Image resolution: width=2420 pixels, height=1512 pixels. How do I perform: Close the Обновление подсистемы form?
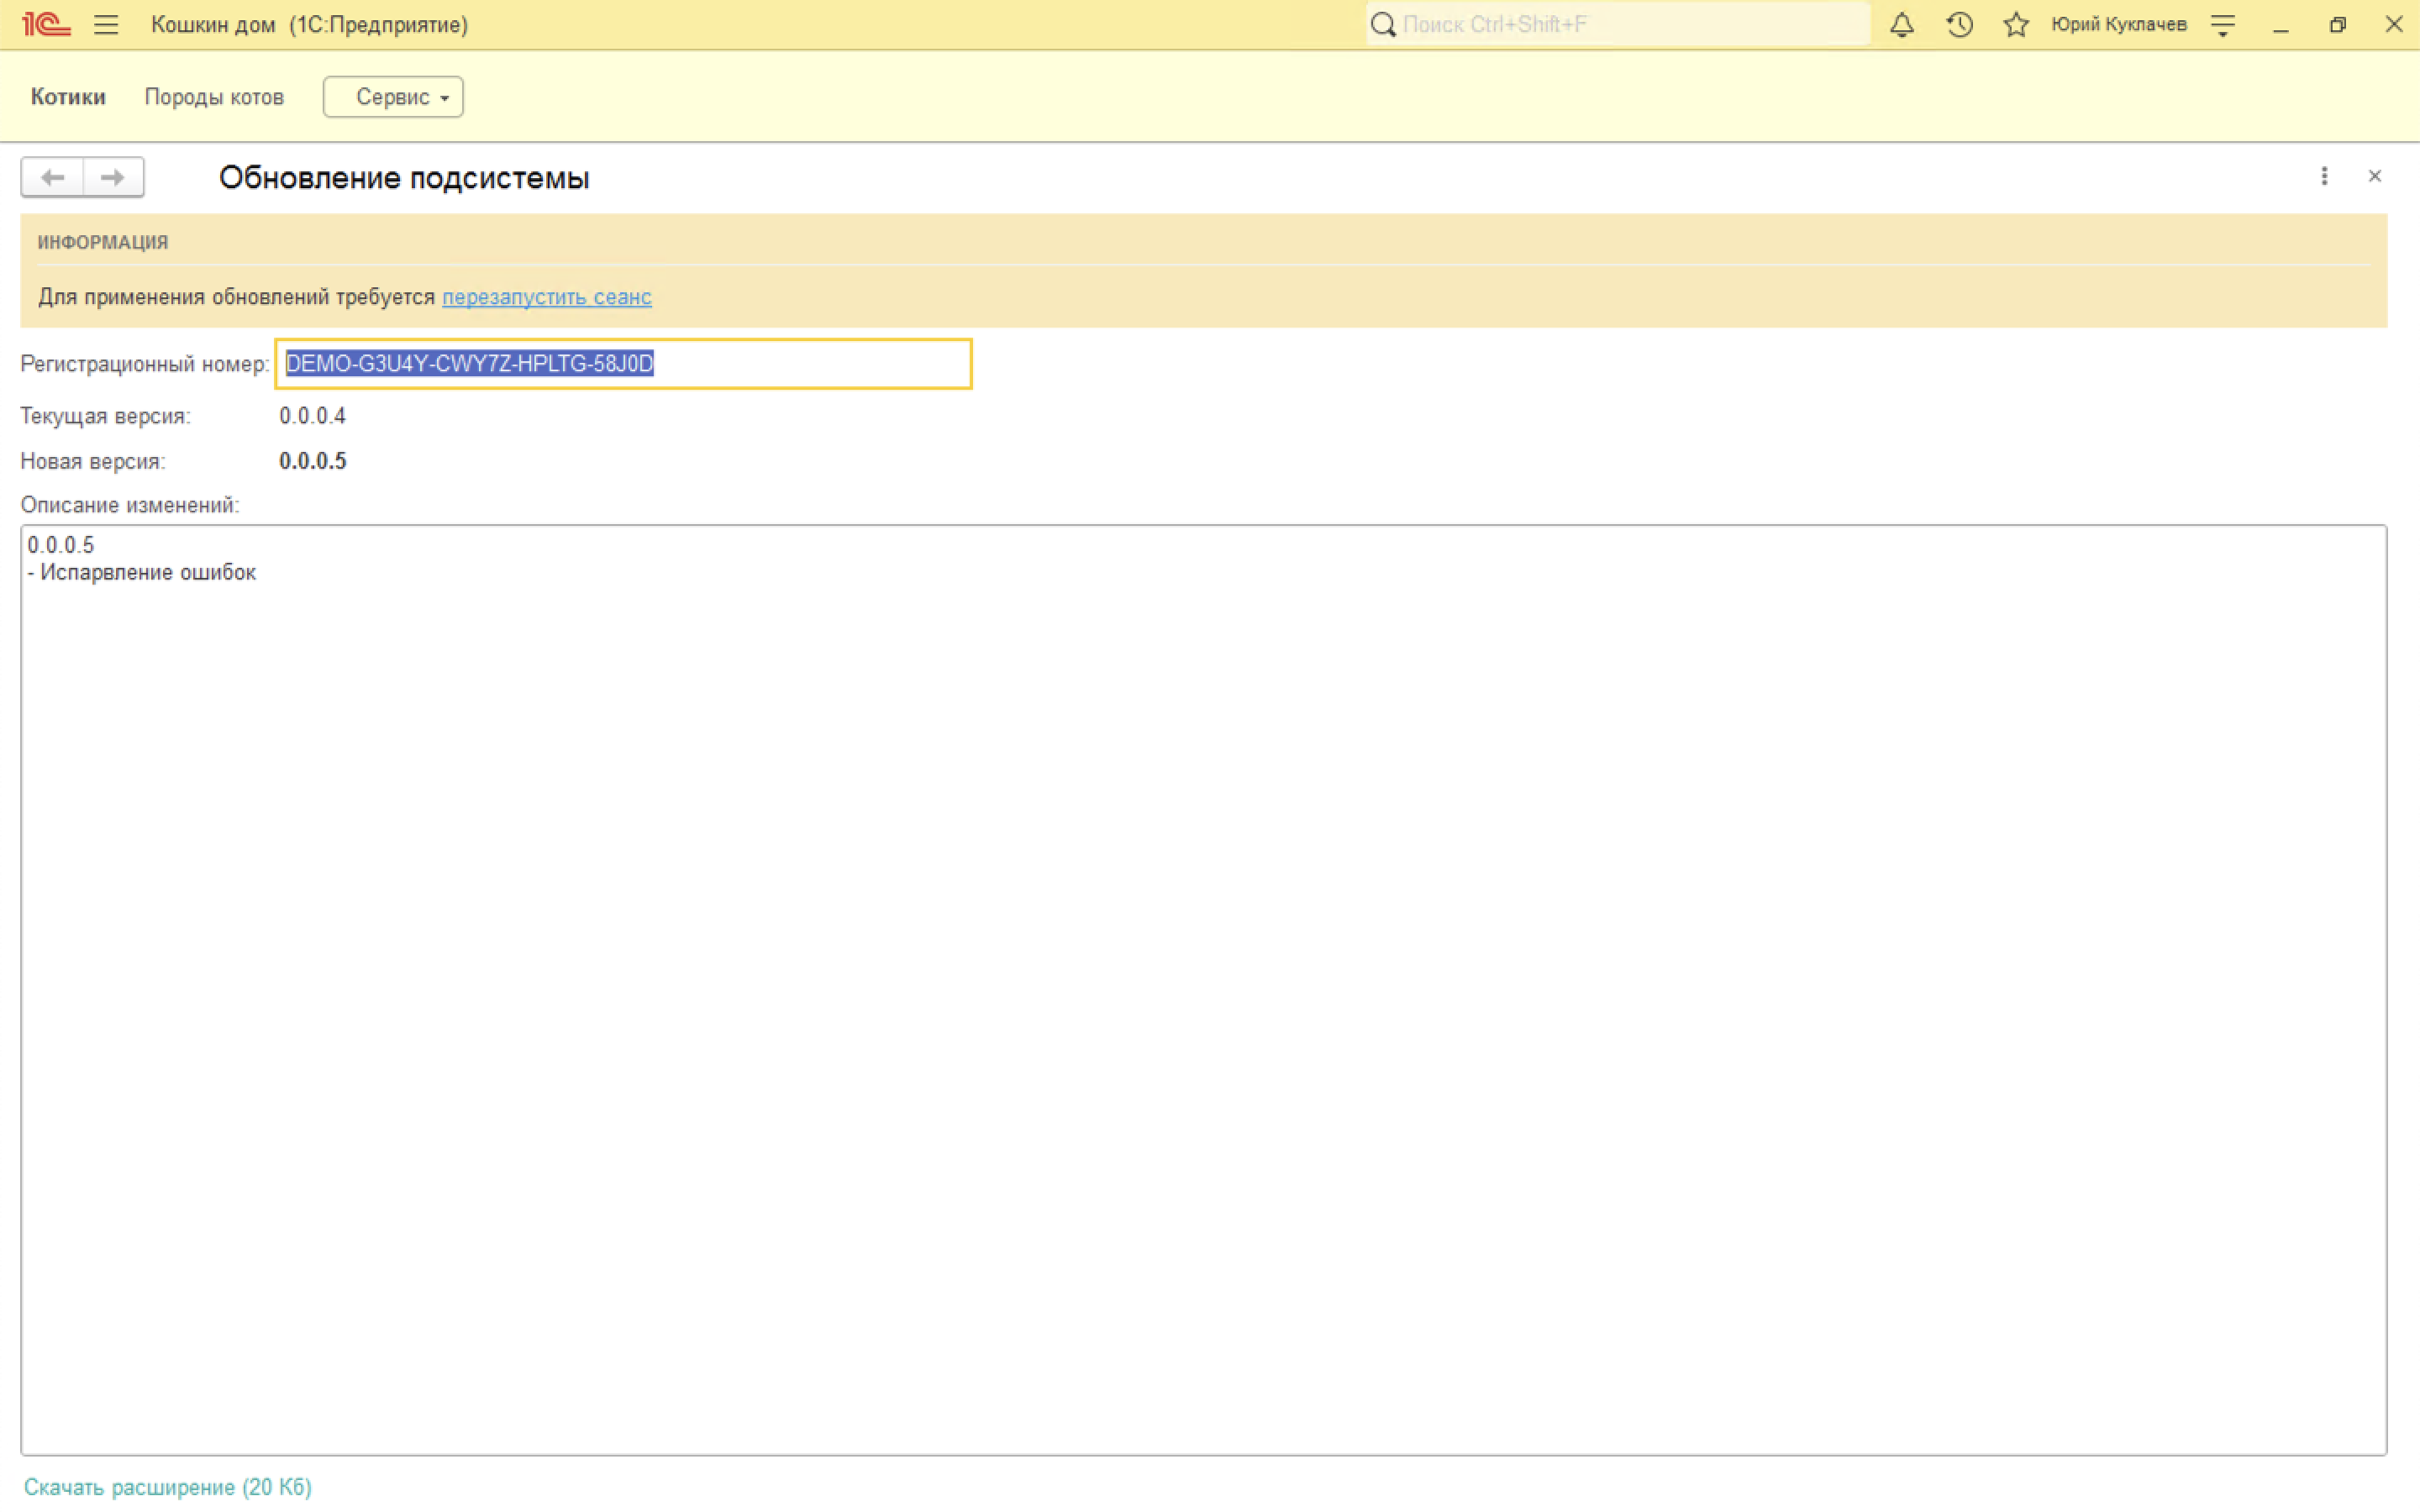tap(2375, 176)
